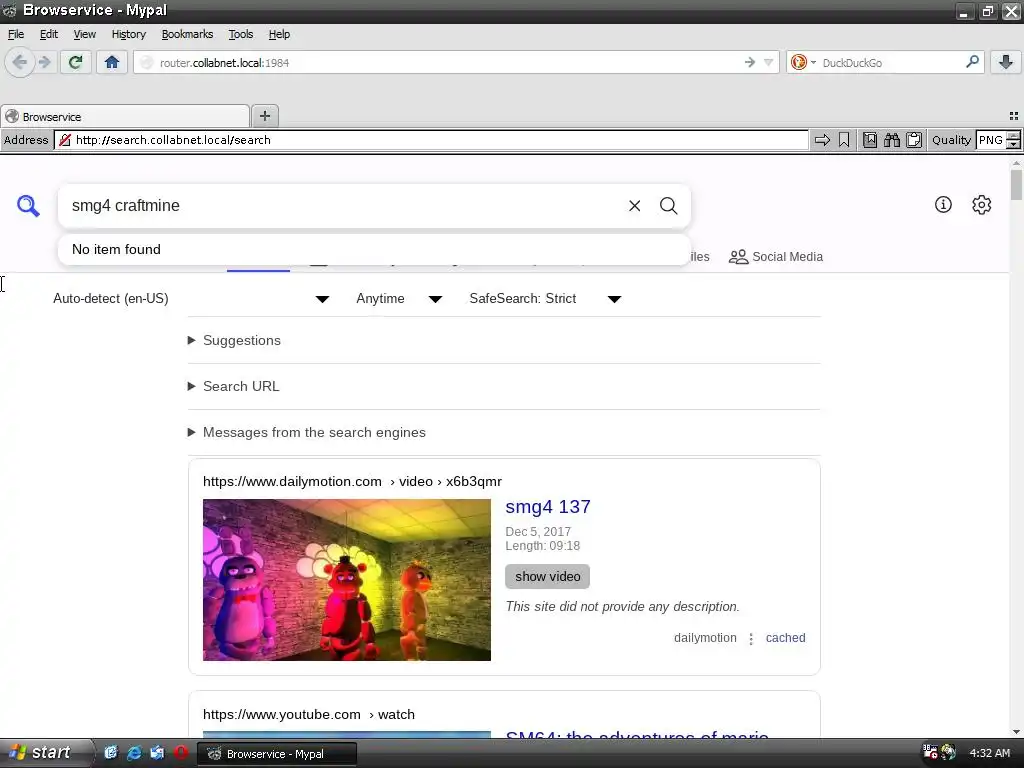Click the scrollbar down arrow
This screenshot has width=1024, height=768.
[1016, 732]
